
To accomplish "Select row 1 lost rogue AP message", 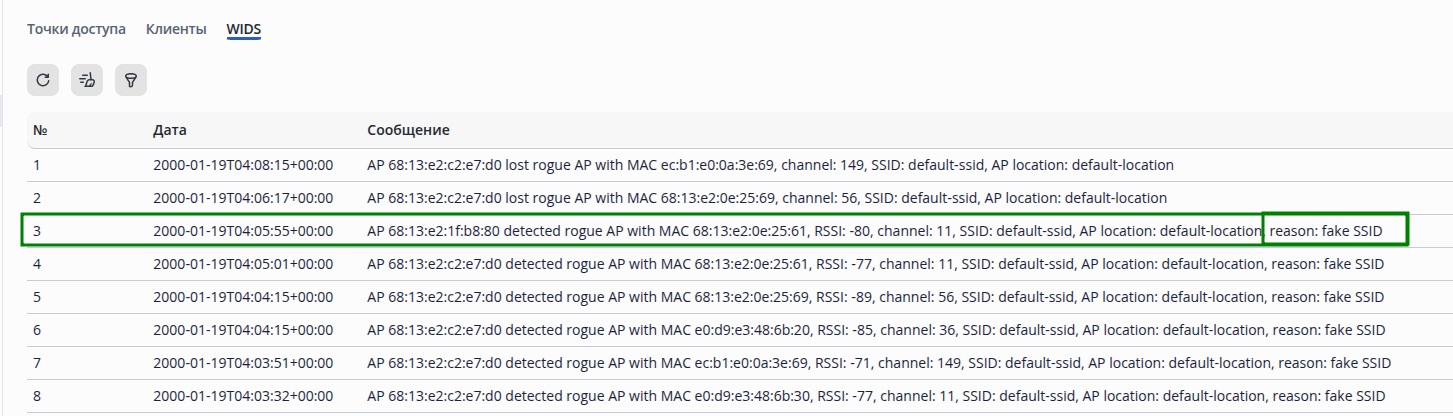I will coord(770,164).
